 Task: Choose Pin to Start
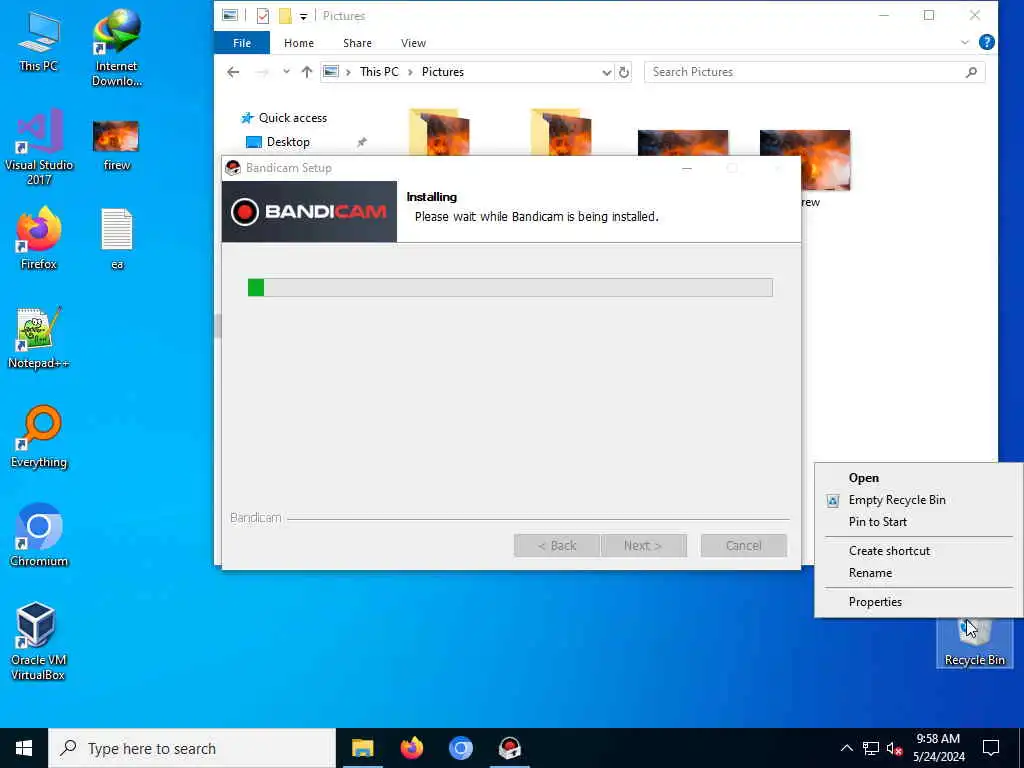click(x=918, y=522)
